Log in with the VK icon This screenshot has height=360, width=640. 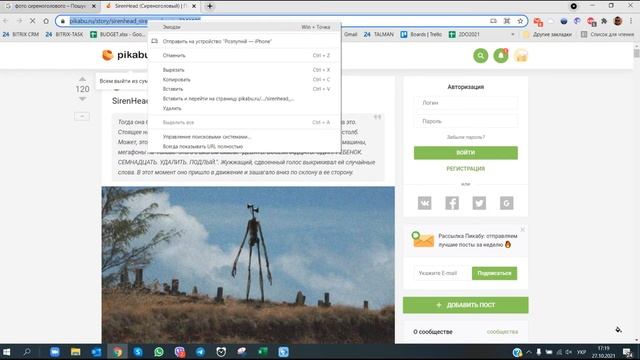(x=424, y=203)
